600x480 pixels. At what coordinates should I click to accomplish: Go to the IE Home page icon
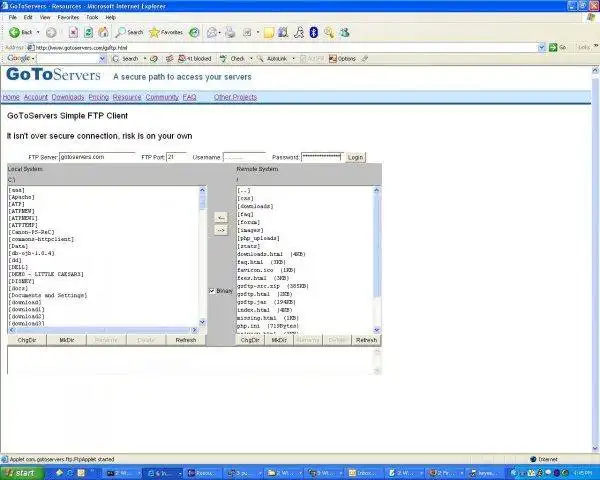tap(103, 33)
